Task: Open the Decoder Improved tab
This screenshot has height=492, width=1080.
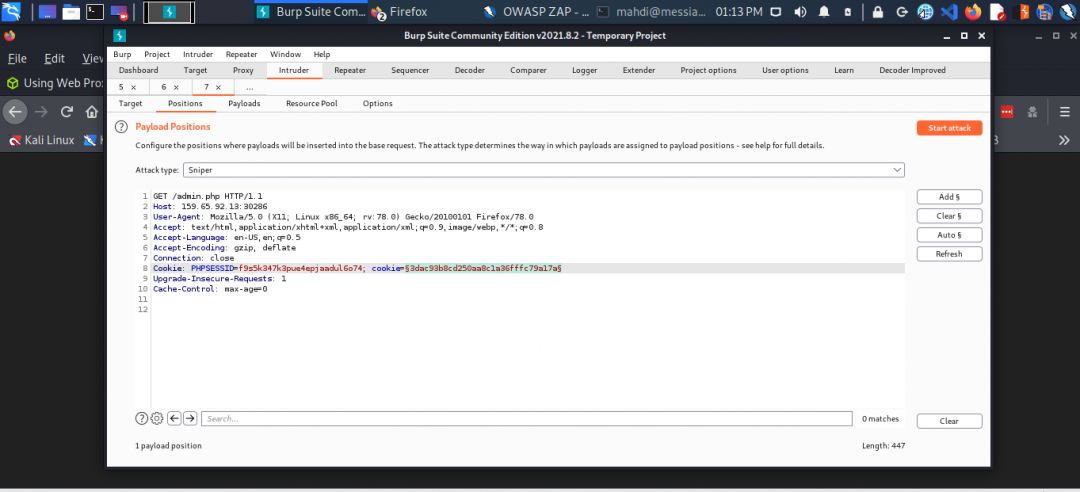Action: 913,70
